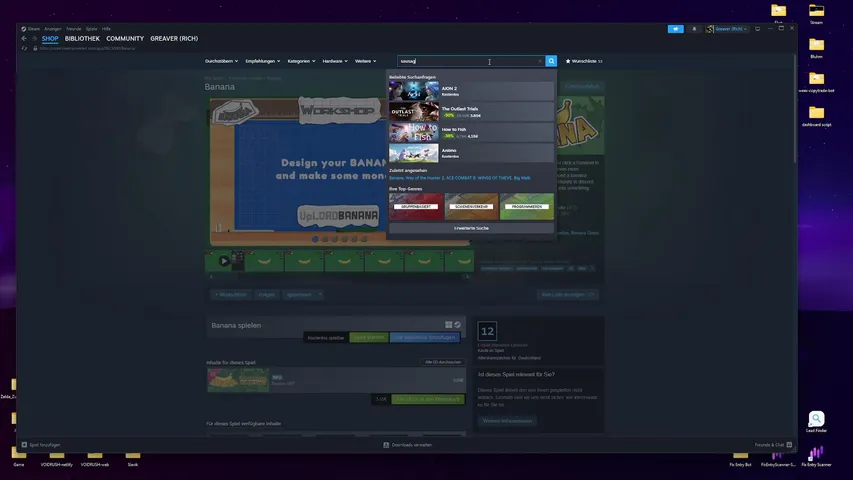
Task: Click the Spiel starten button
Action: click(x=369, y=337)
